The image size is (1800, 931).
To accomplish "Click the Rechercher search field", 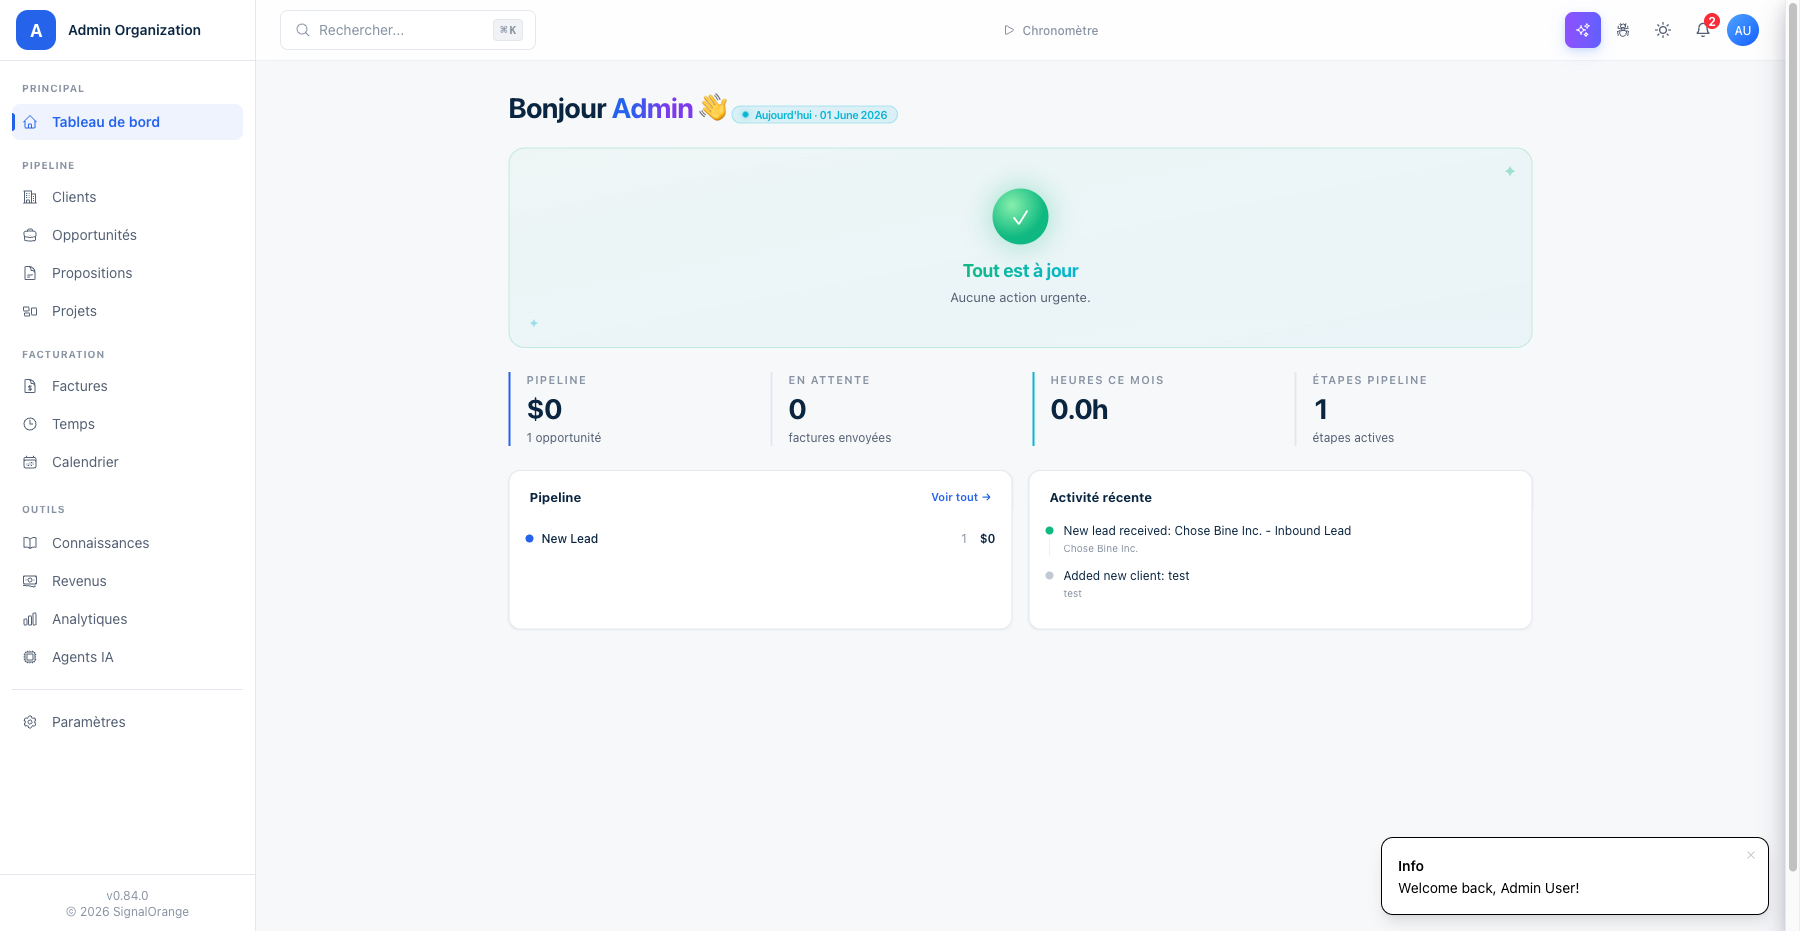I will [408, 30].
